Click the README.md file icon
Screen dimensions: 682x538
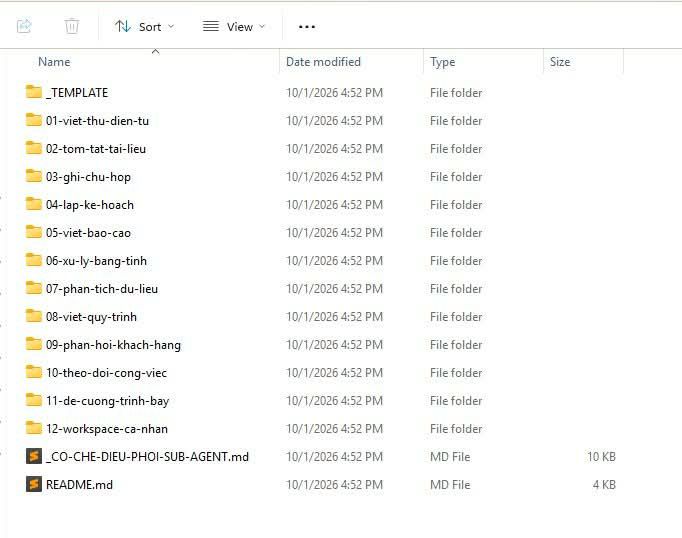pos(34,484)
